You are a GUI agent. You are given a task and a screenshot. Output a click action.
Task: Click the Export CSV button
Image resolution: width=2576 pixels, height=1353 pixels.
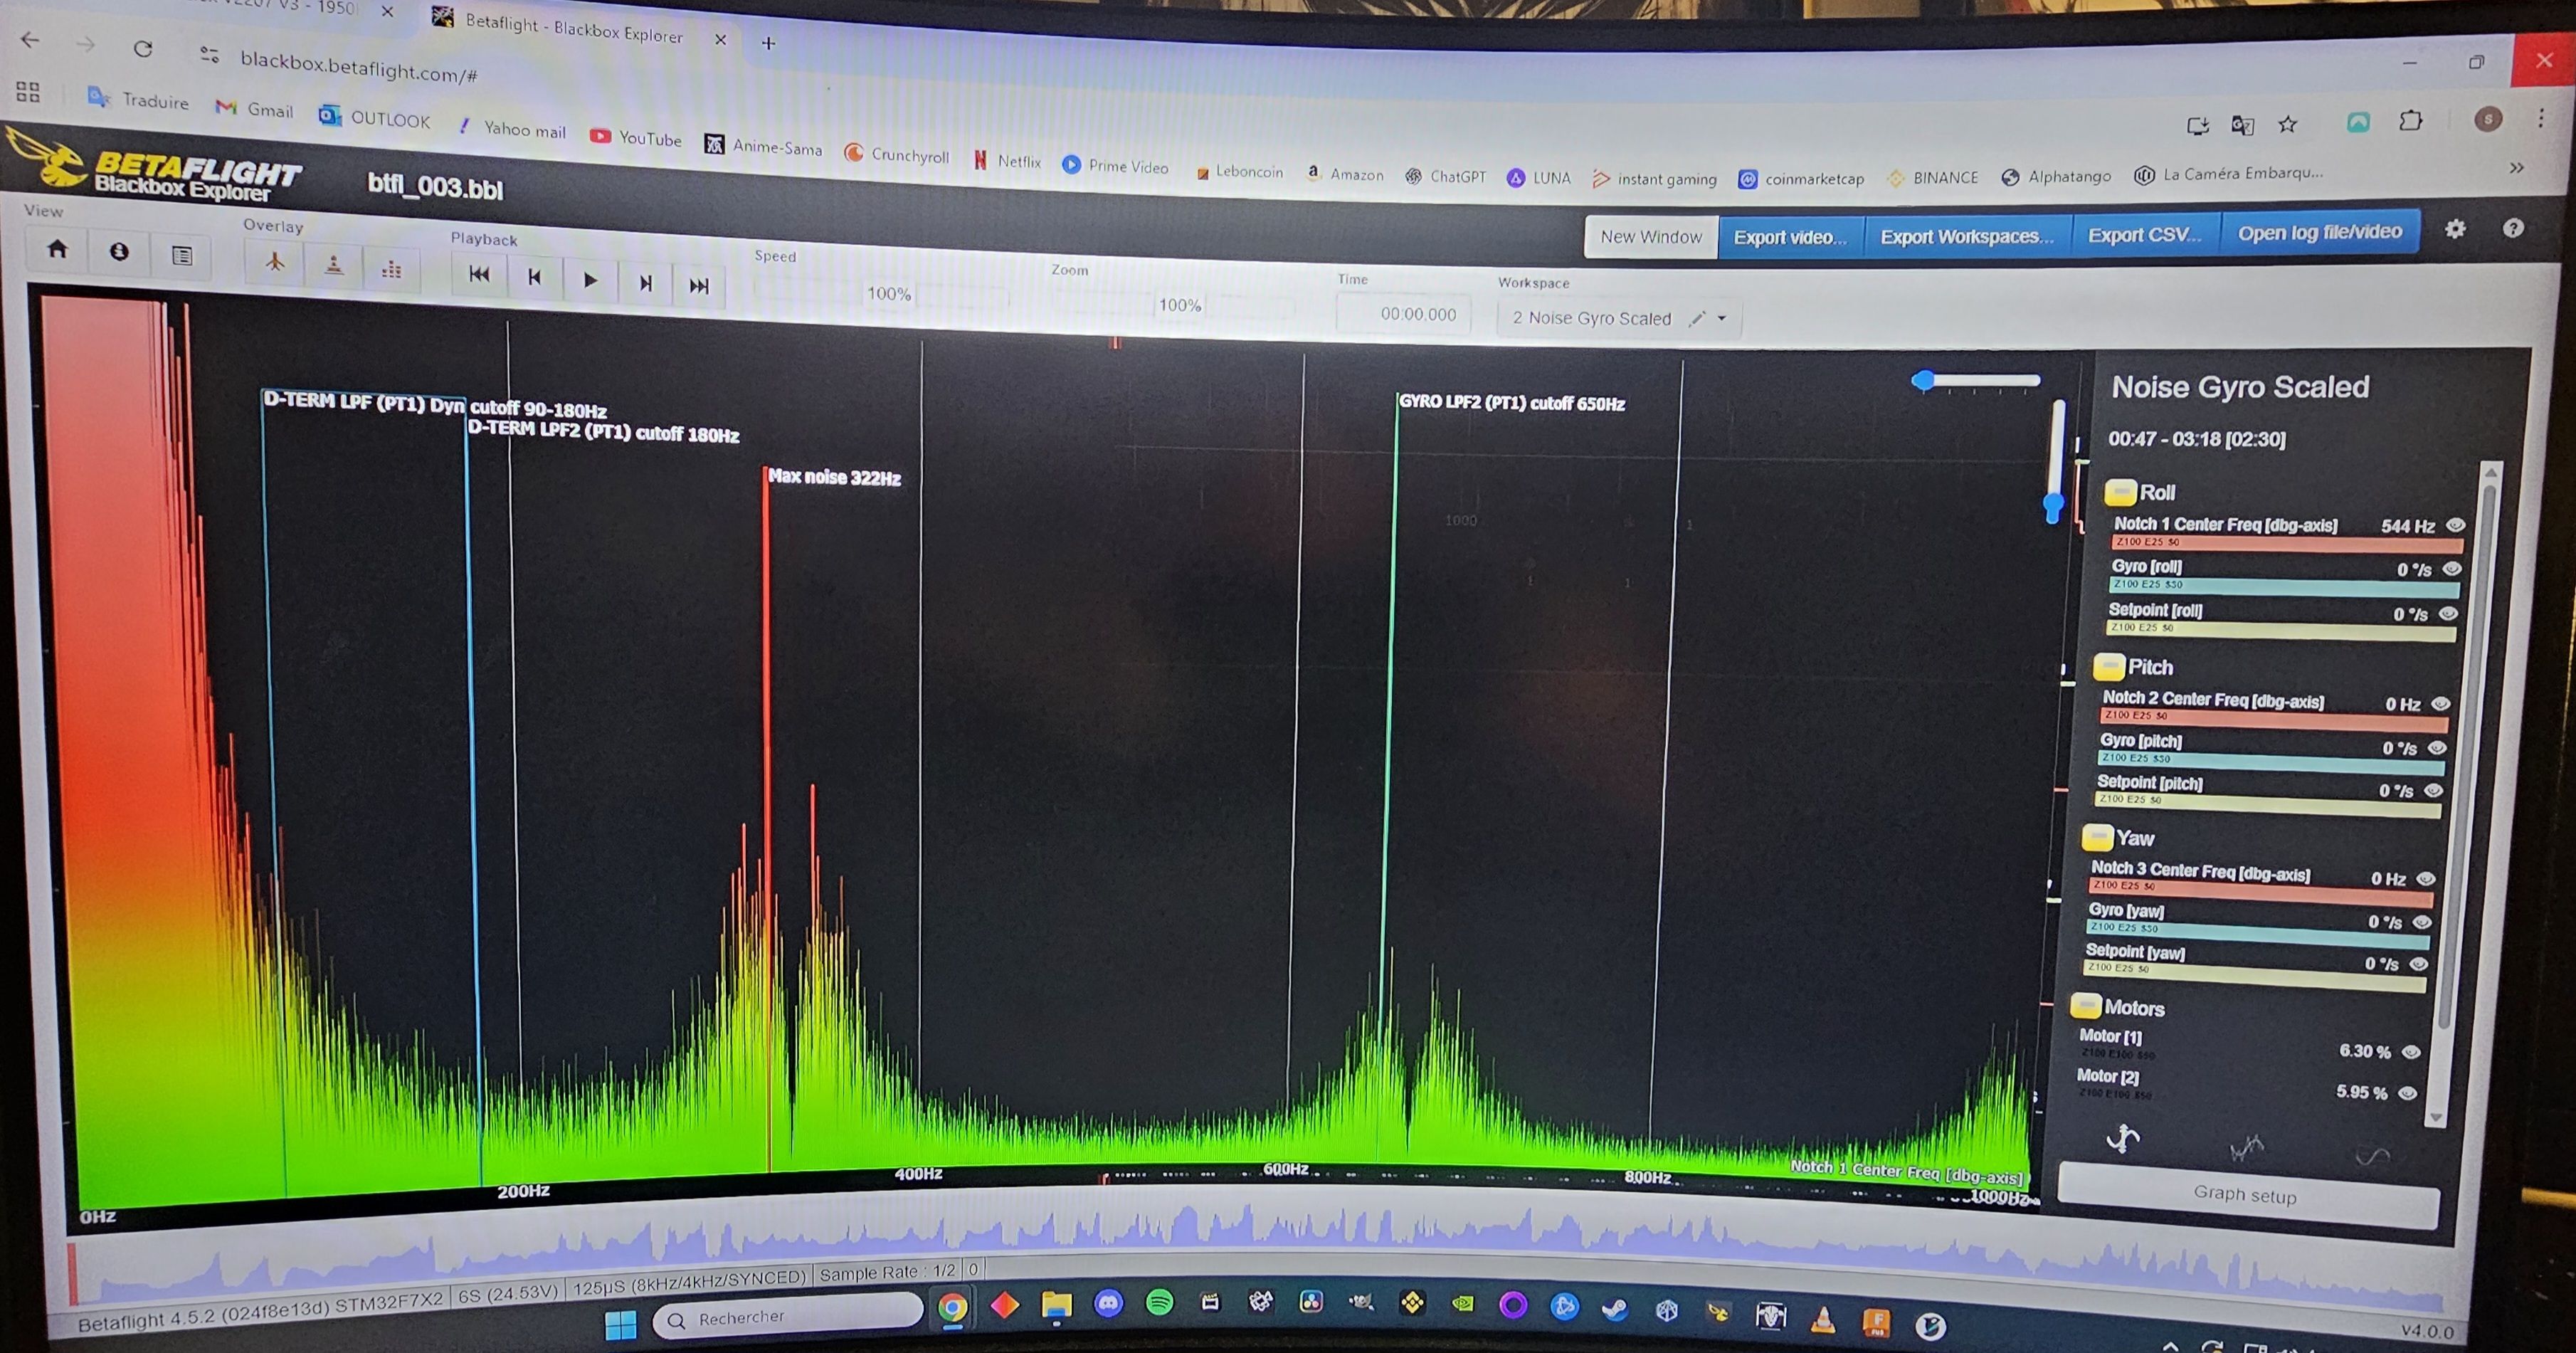2143,235
